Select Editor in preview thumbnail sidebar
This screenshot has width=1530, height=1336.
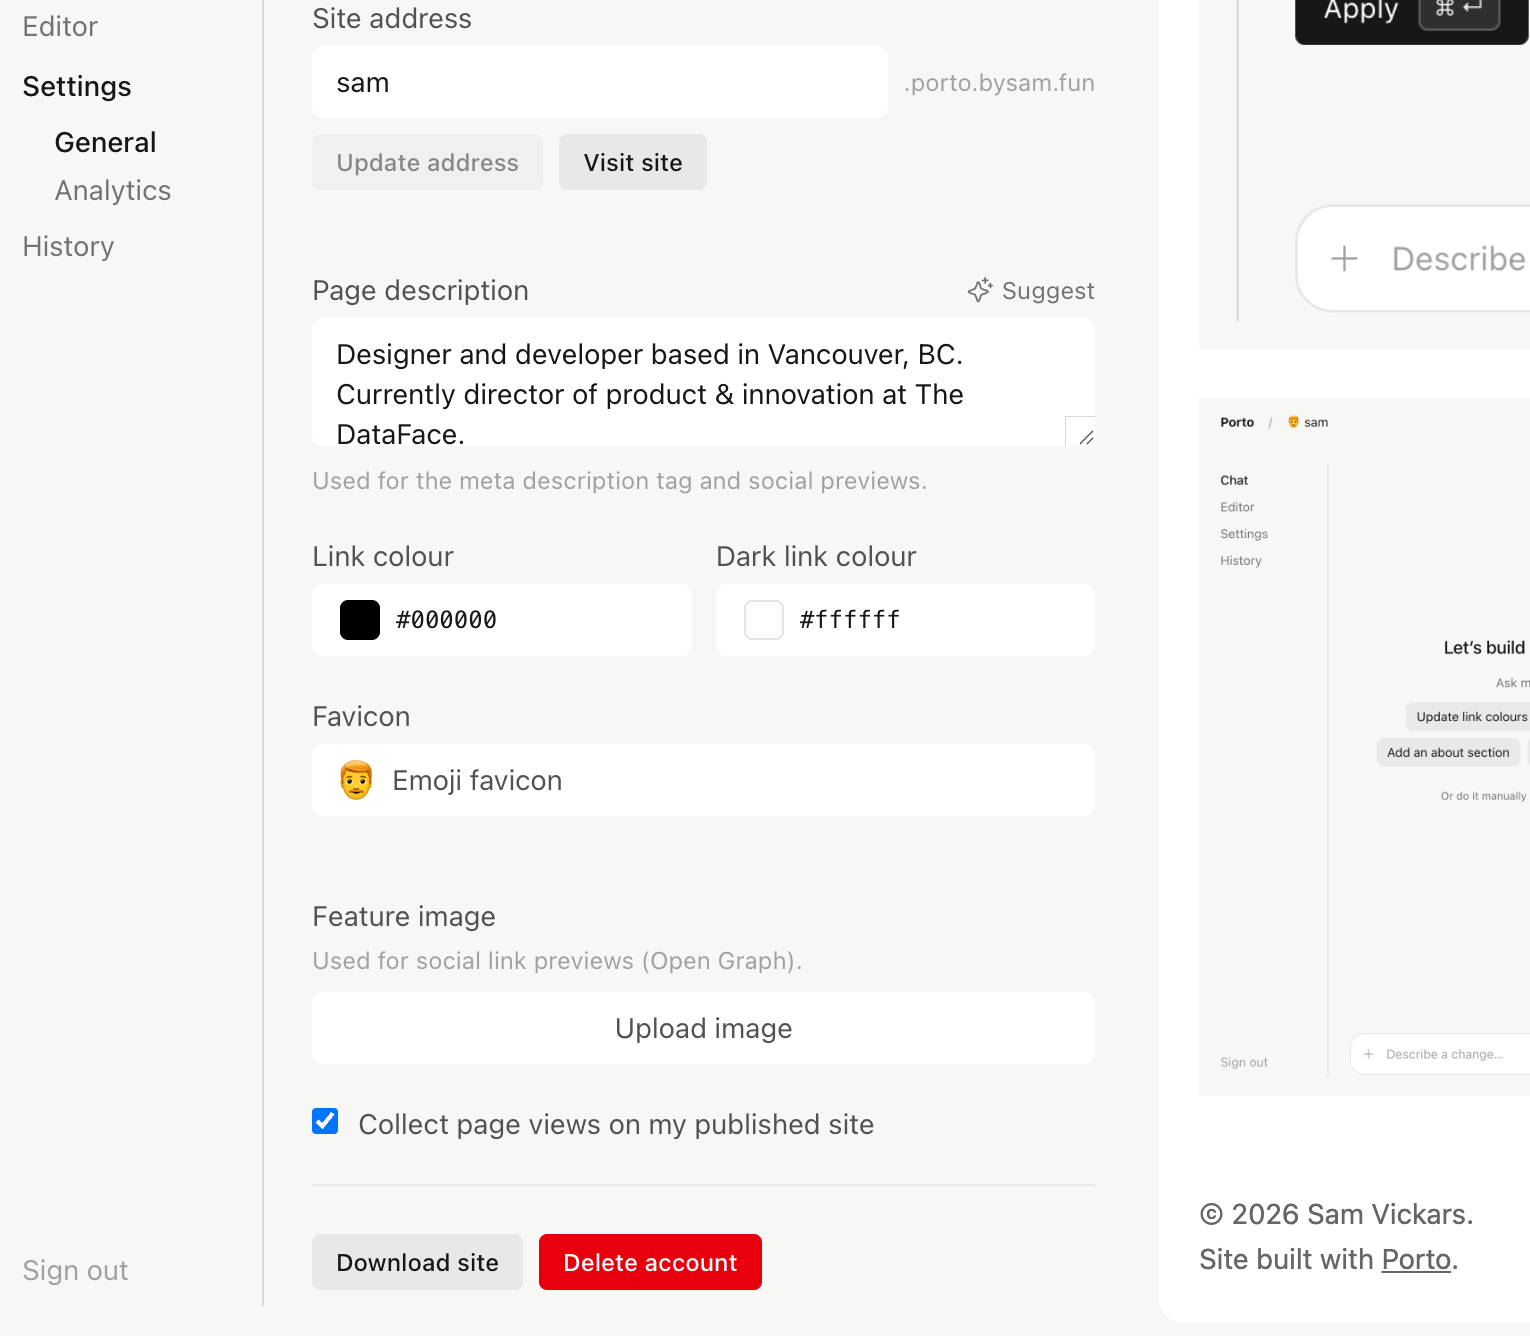[x=1237, y=507]
